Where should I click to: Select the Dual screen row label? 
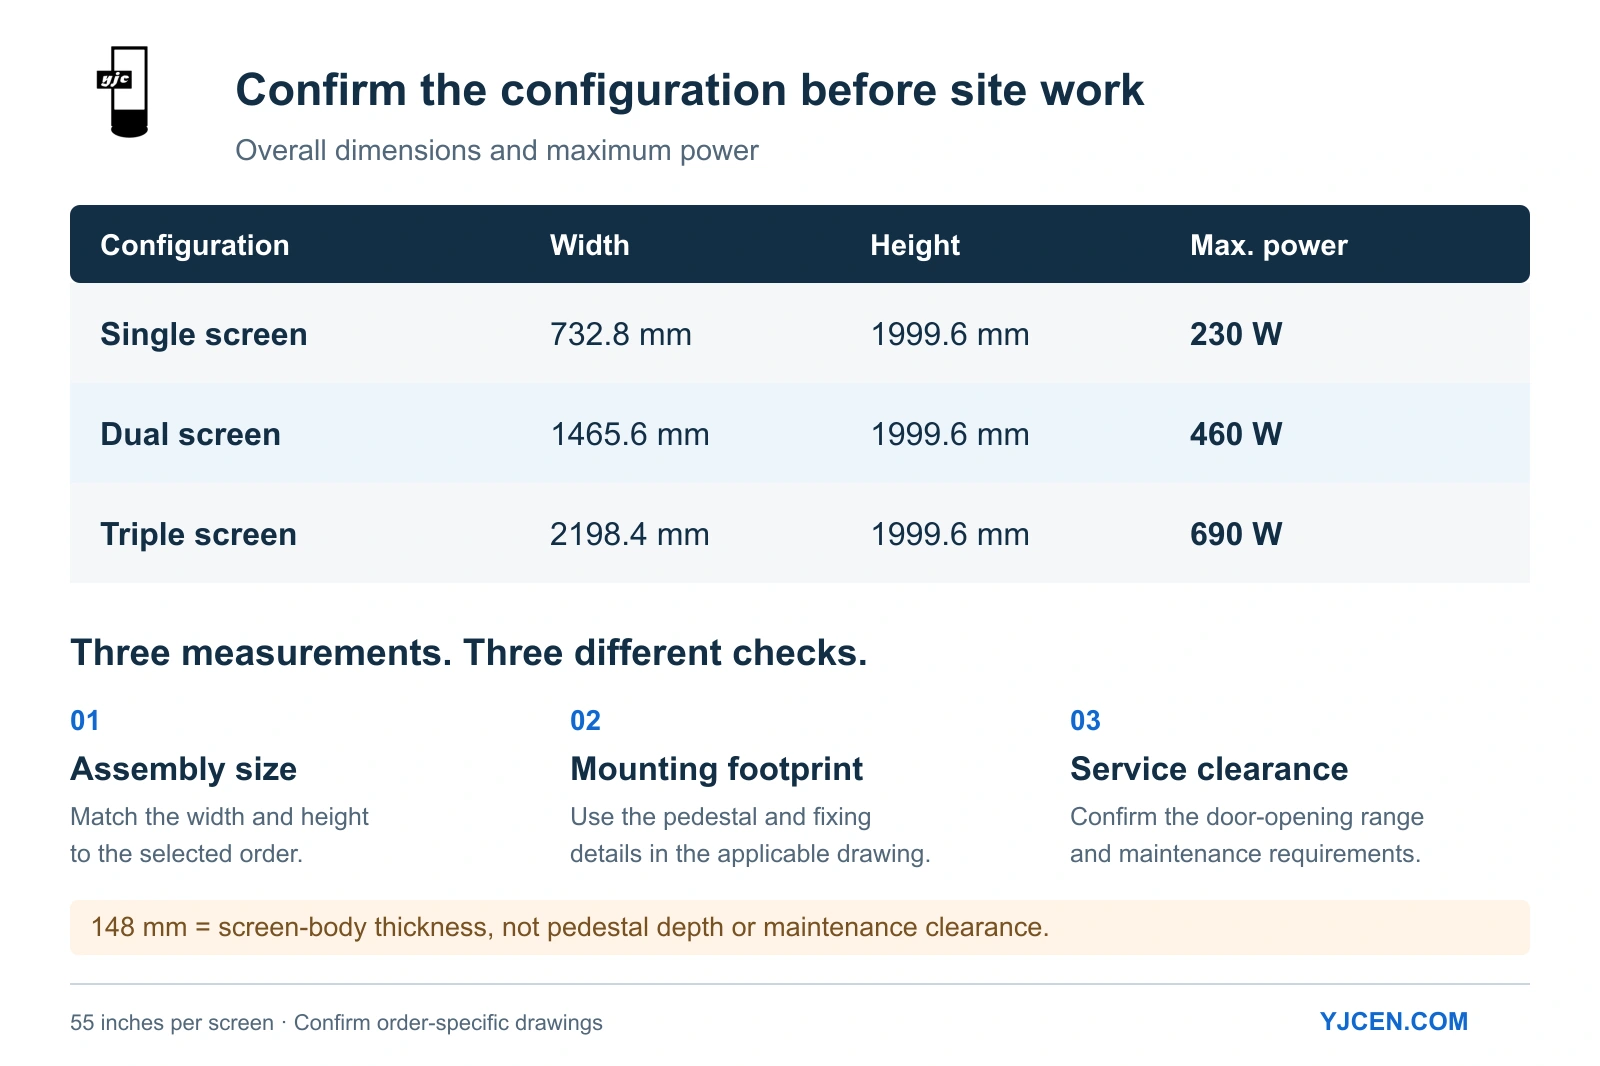click(x=191, y=434)
